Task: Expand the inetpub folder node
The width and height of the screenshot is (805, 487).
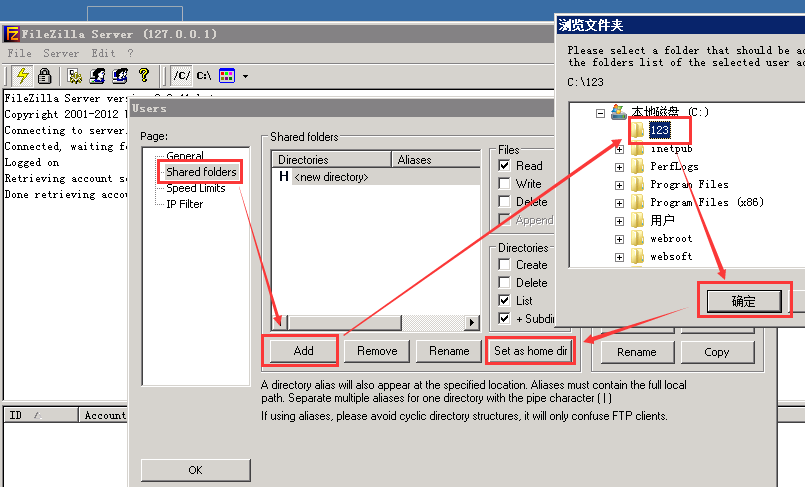Action: coord(620,149)
